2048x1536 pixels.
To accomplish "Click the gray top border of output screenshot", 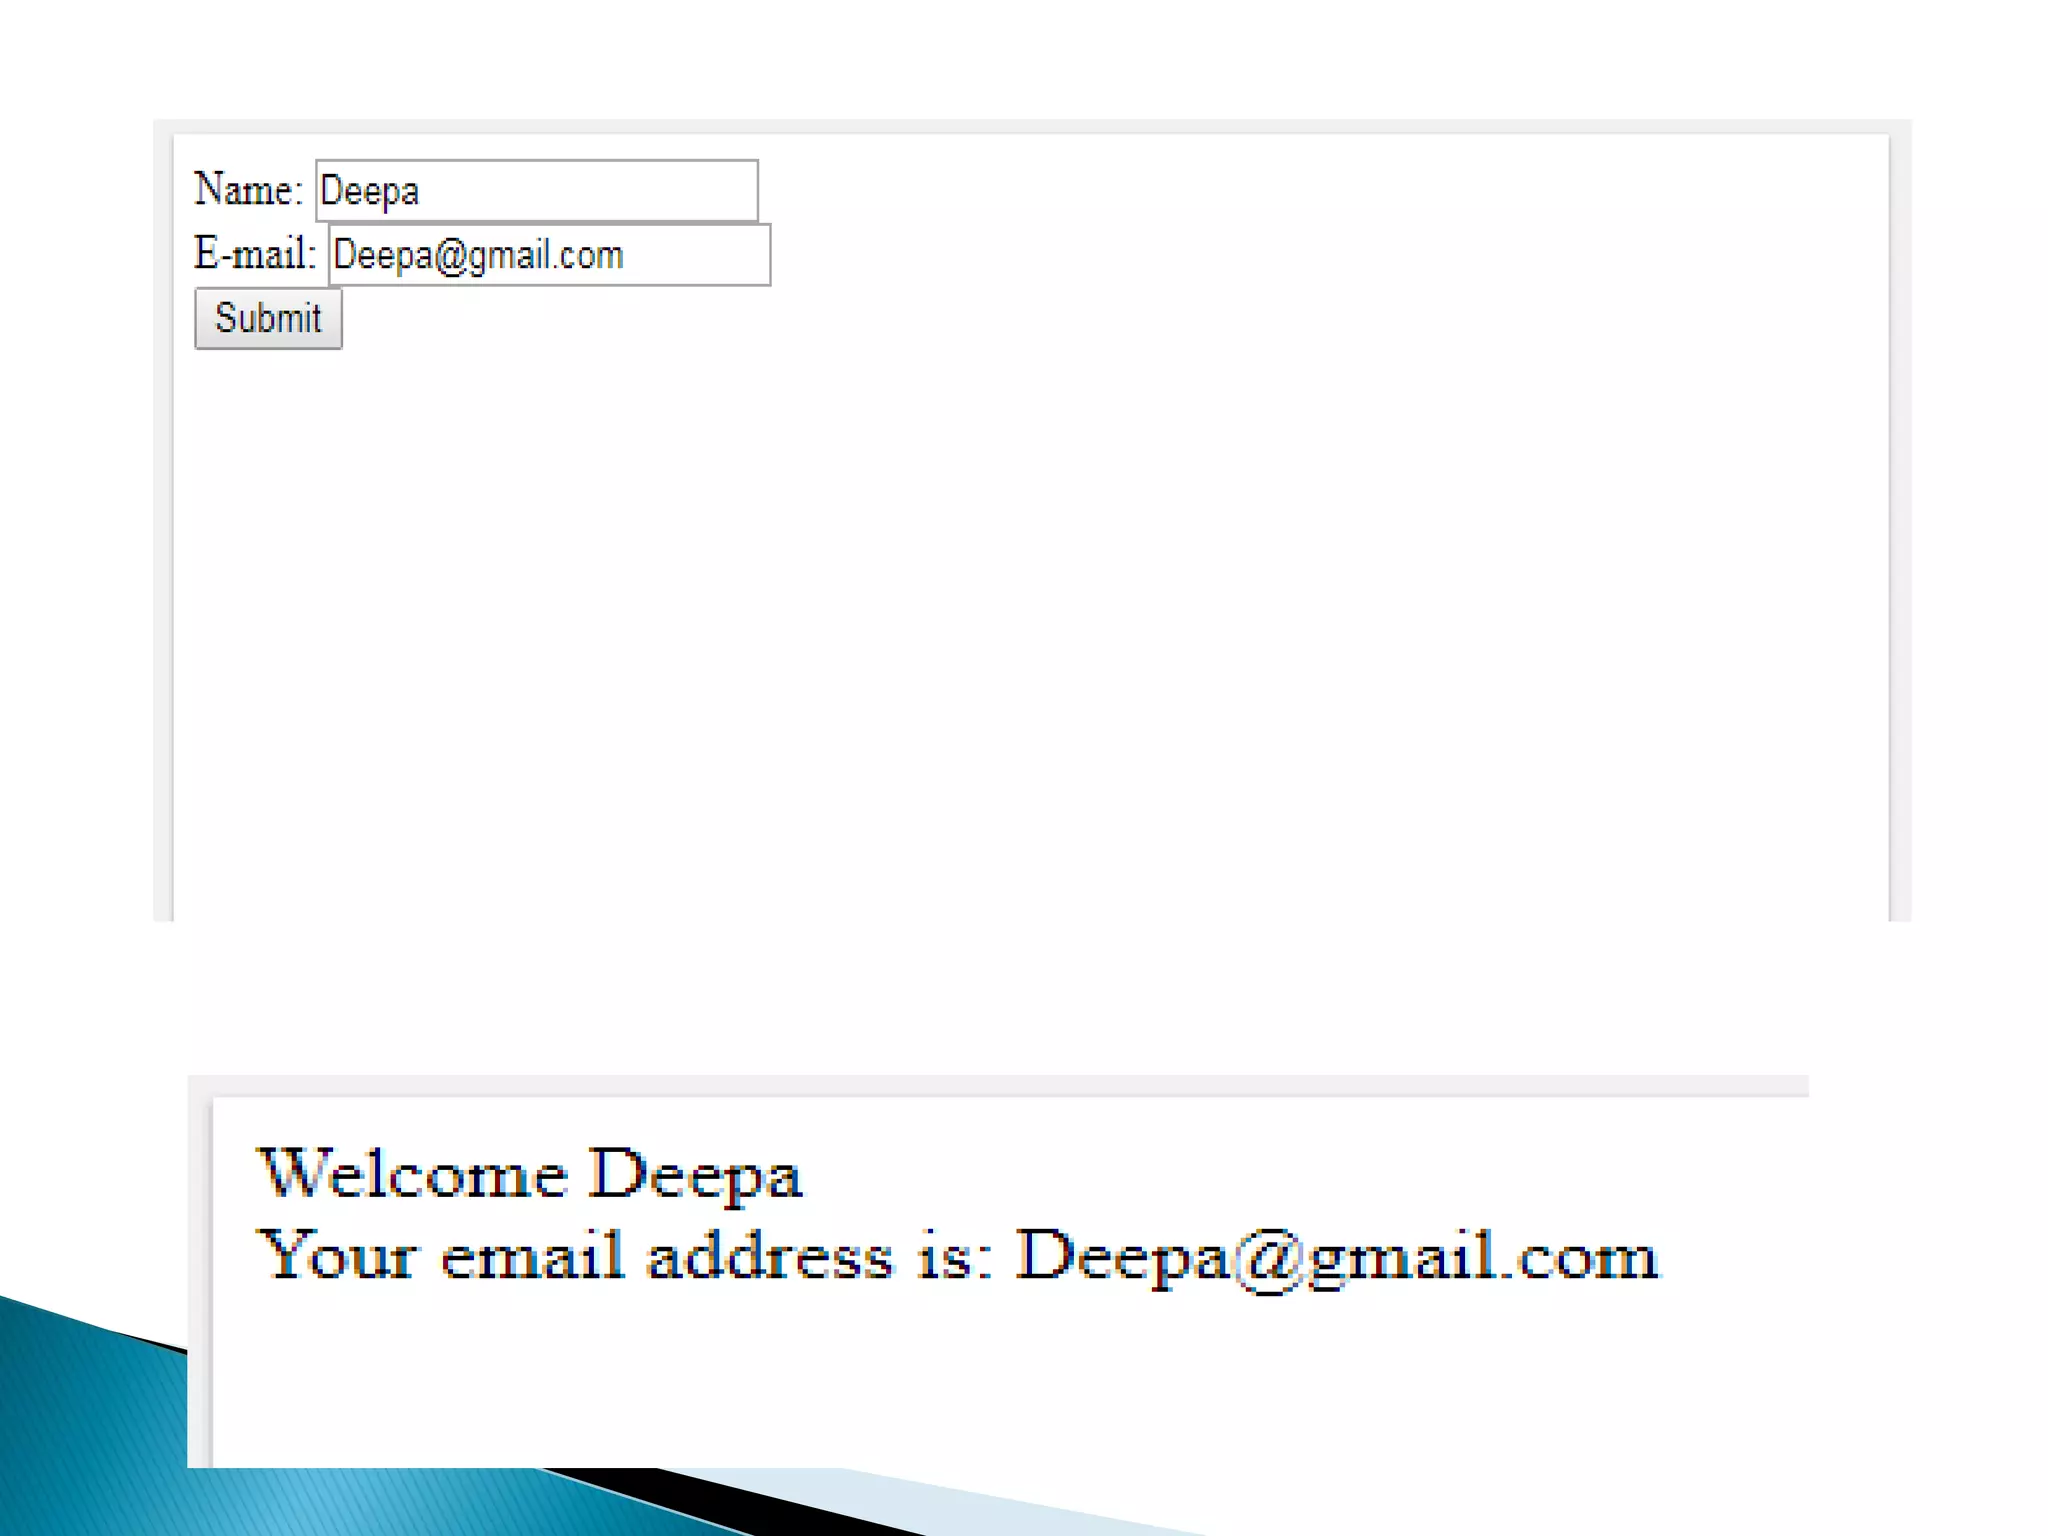I will click(1000, 1085).
